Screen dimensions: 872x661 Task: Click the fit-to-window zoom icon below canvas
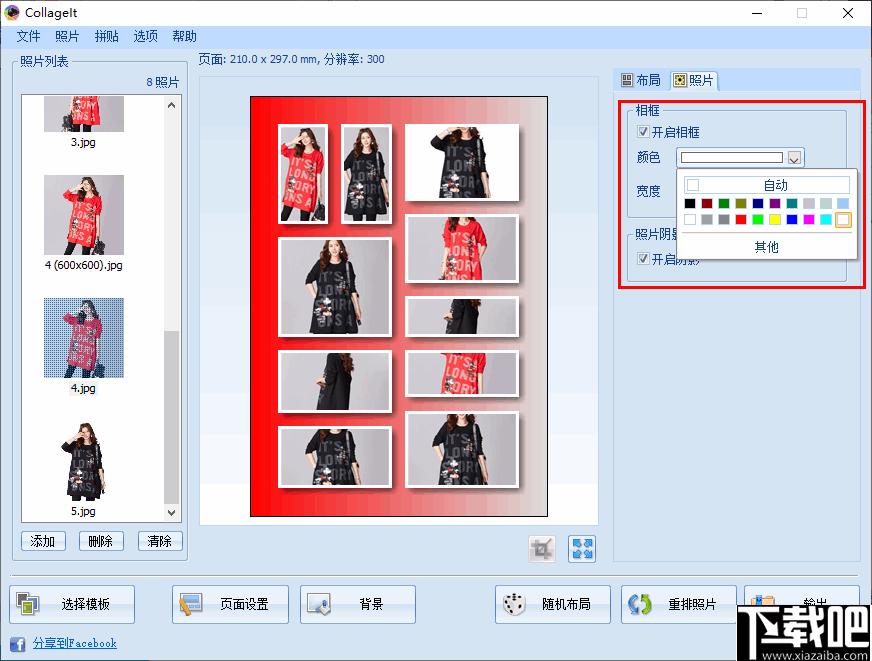[x=582, y=549]
